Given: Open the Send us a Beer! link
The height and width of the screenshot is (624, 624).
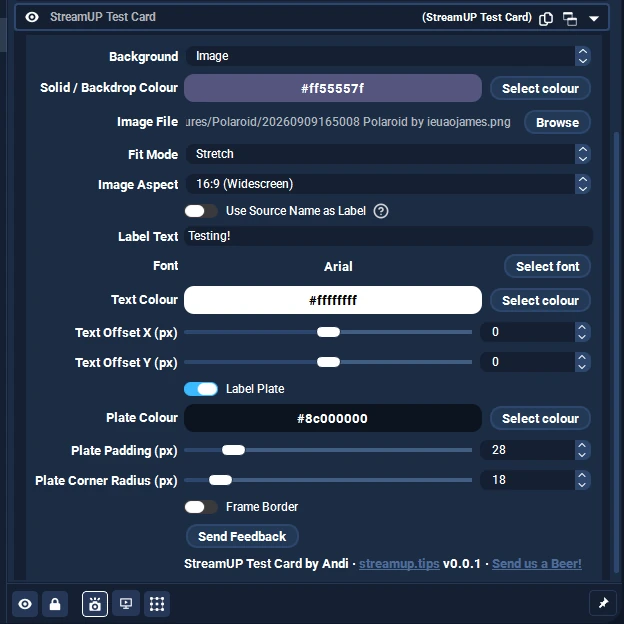Looking at the screenshot, I should (536, 564).
